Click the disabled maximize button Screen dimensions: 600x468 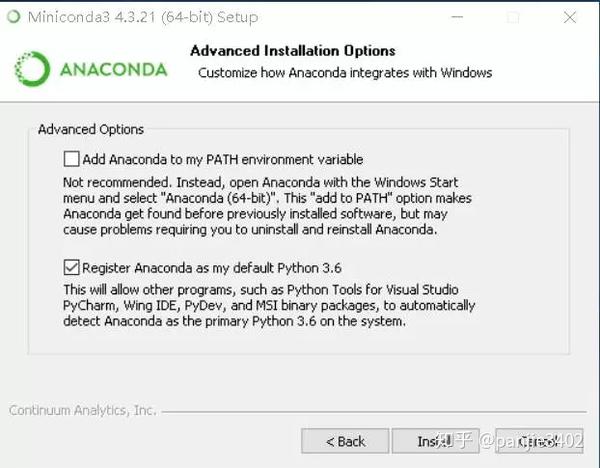click(513, 17)
